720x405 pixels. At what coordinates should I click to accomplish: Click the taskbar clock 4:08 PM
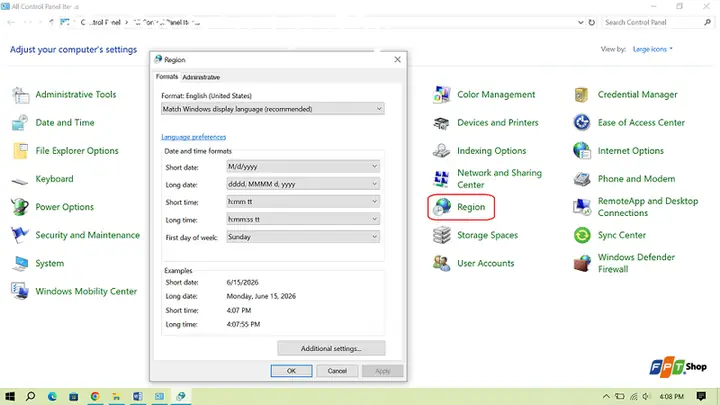(x=671, y=396)
